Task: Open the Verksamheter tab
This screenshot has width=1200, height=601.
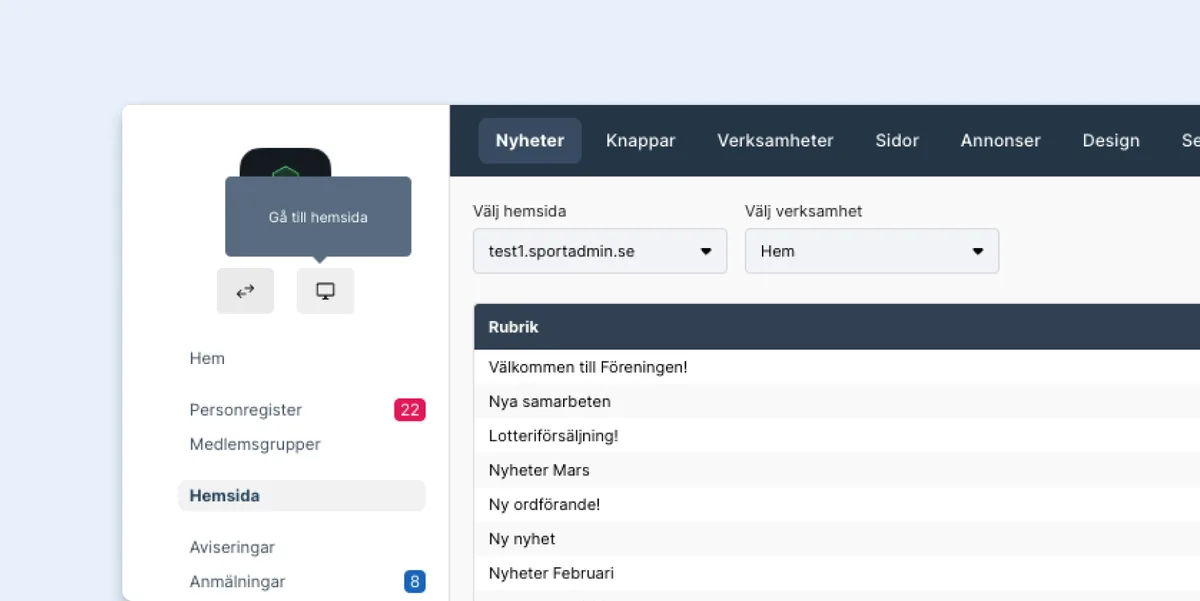Action: (x=775, y=141)
